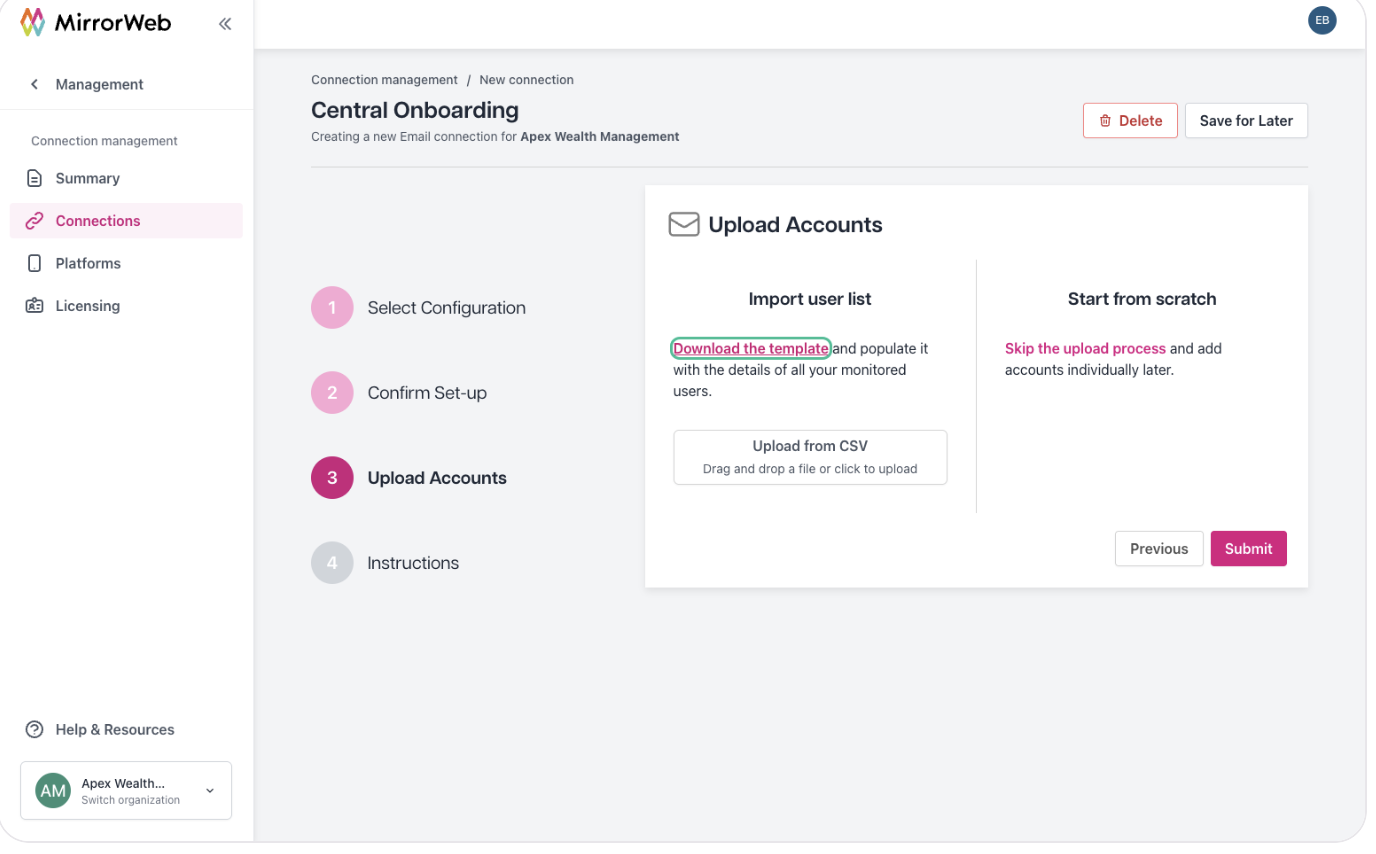Image resolution: width=1376 pixels, height=854 pixels.
Task: Click the Download the template link
Action: coord(750,349)
